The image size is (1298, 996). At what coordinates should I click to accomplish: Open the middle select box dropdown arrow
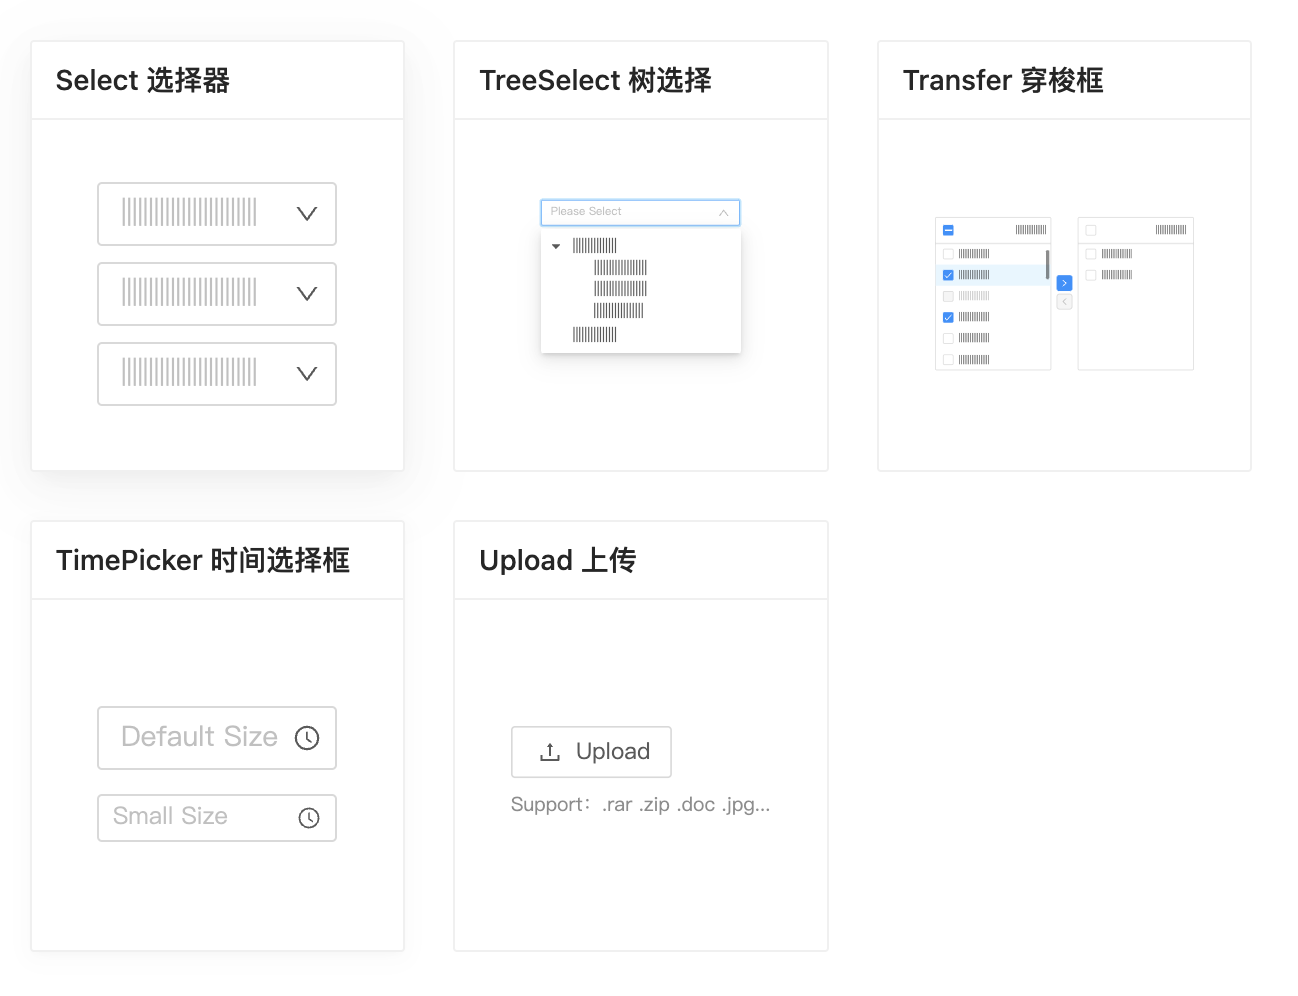(307, 294)
